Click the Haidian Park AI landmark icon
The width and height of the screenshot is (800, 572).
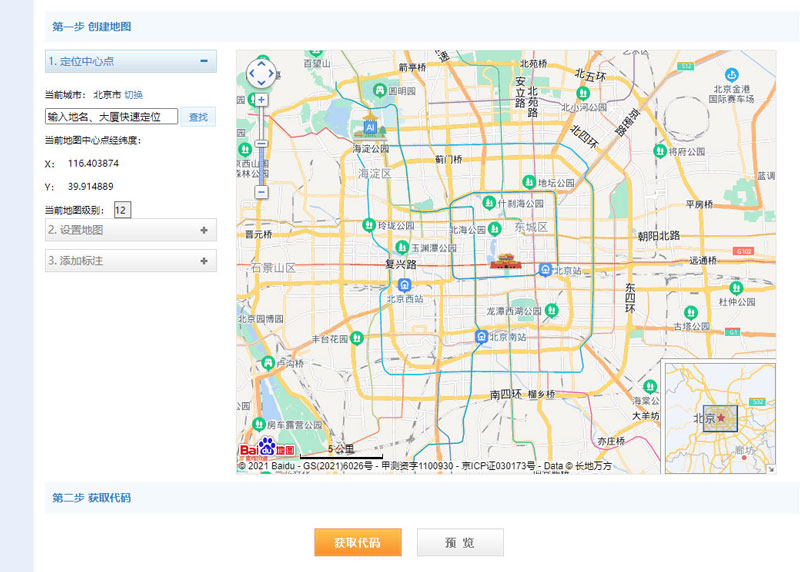tap(370, 127)
